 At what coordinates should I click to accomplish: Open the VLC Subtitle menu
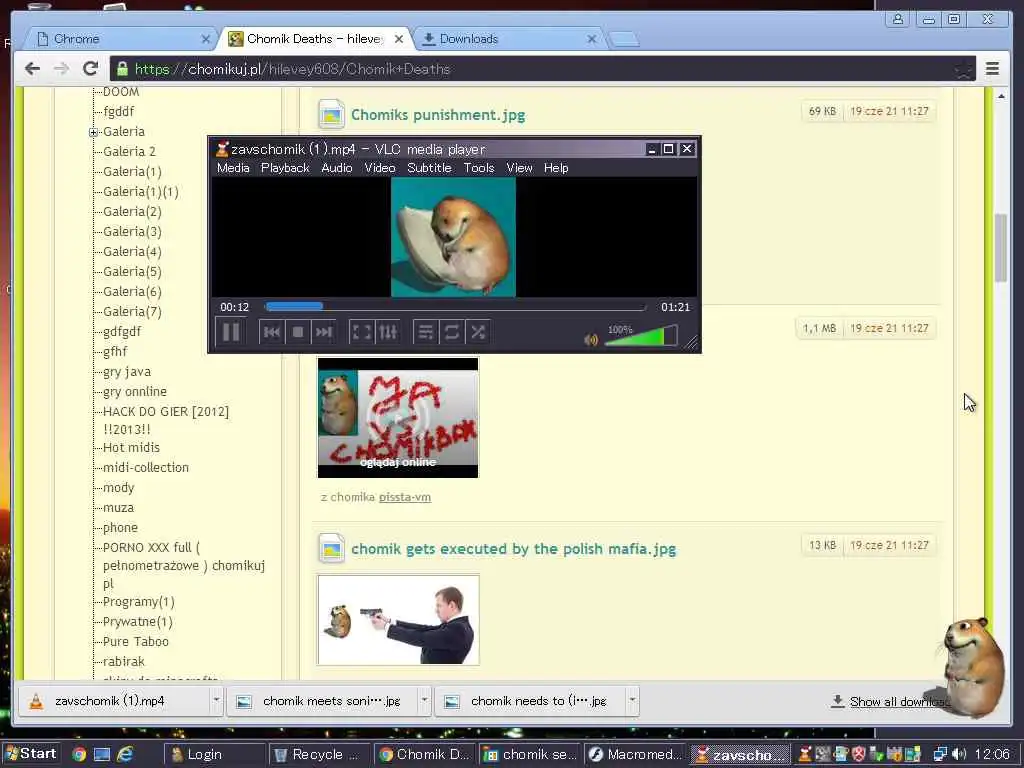click(x=429, y=168)
